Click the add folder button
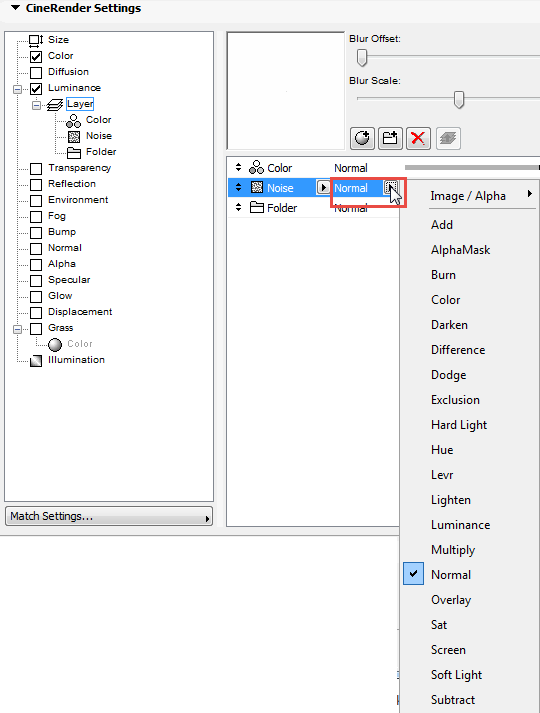This screenshot has height=713, width=540. (390, 138)
